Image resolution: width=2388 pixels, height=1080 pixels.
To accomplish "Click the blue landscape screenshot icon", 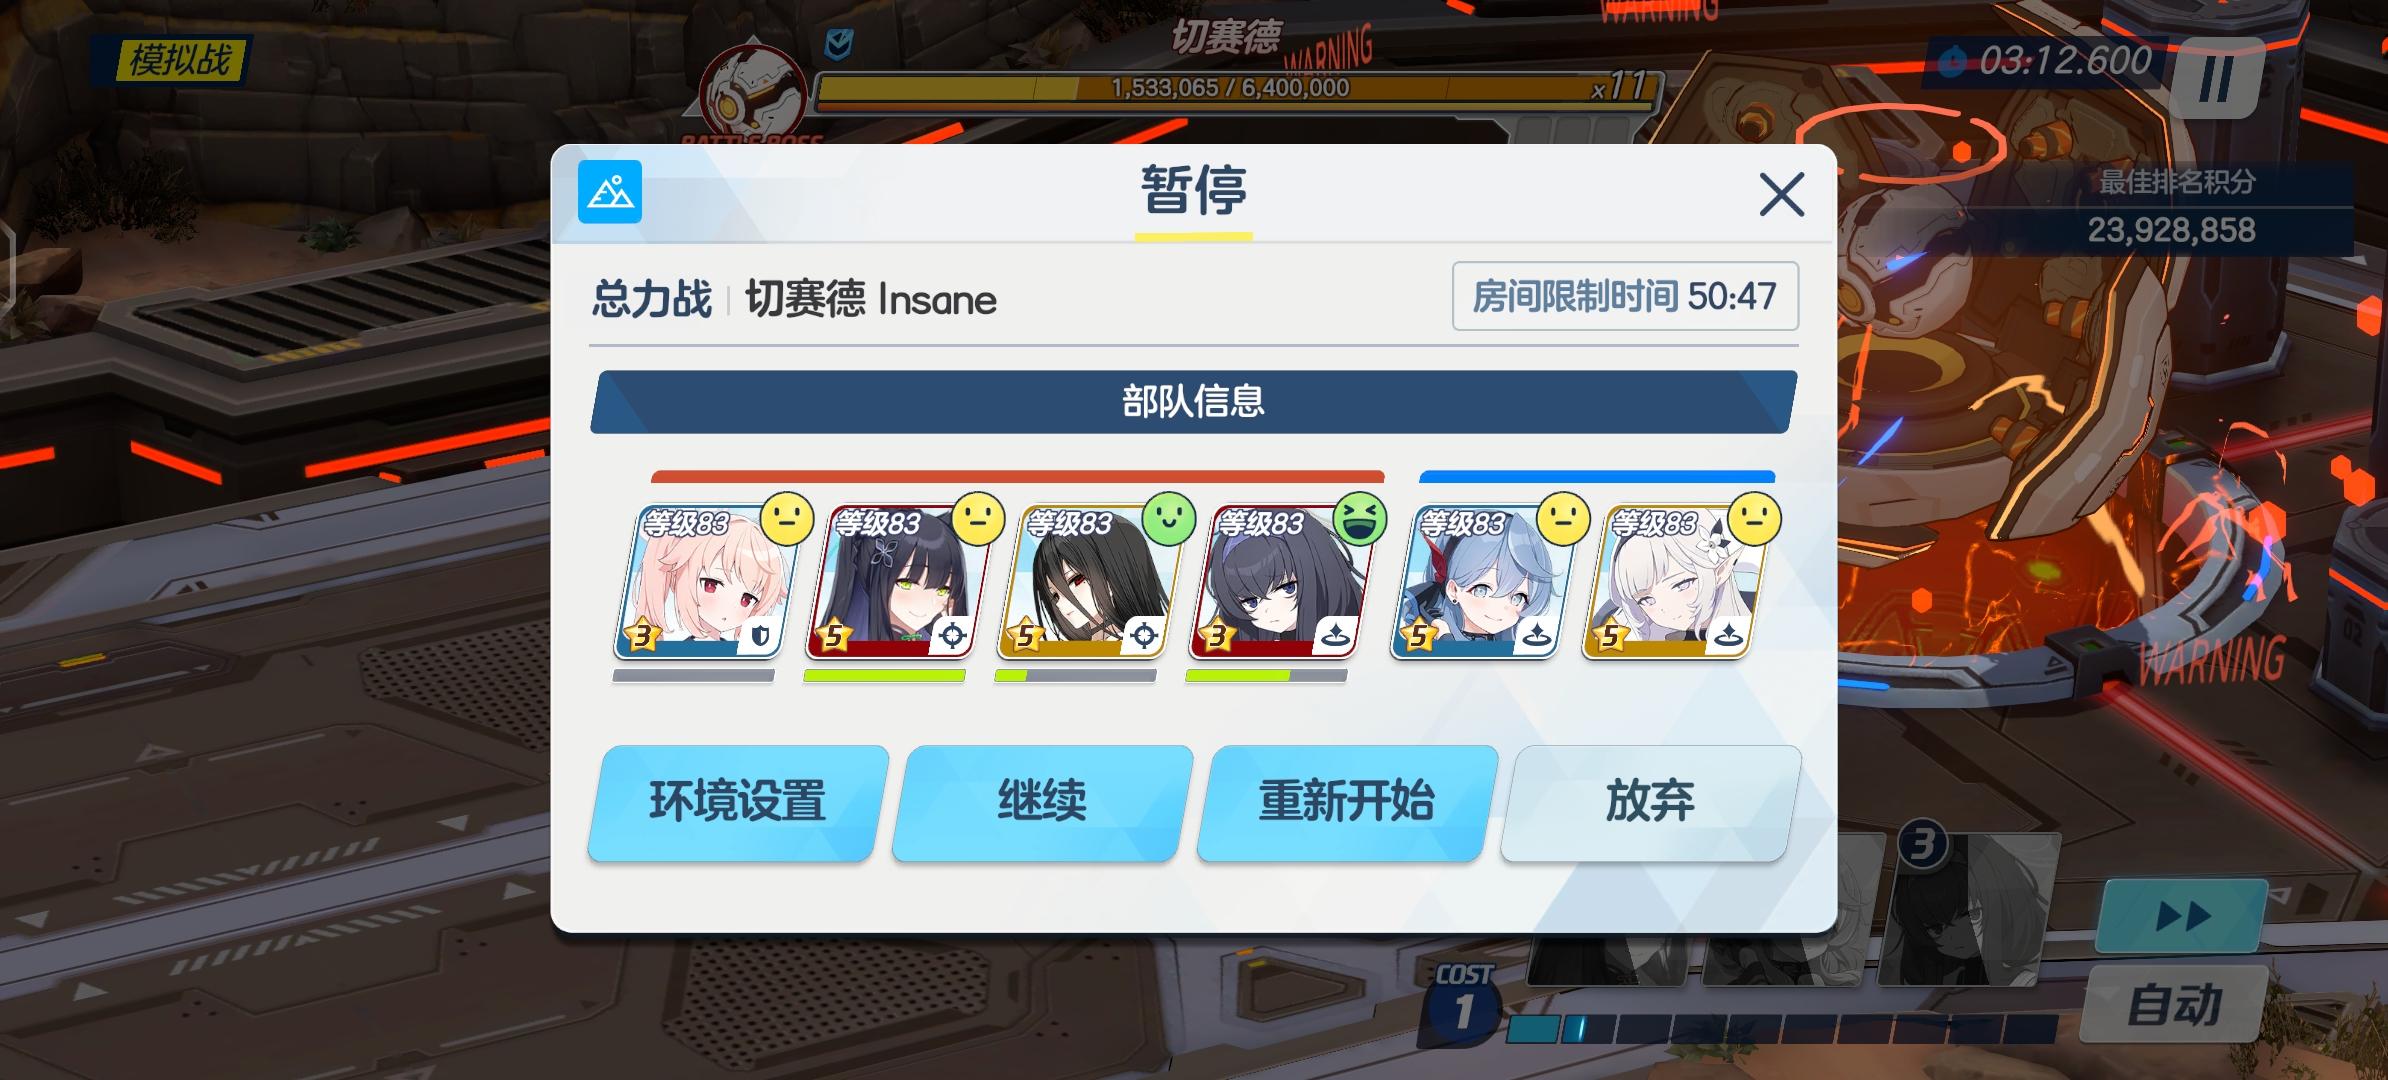I will pos(609,191).
